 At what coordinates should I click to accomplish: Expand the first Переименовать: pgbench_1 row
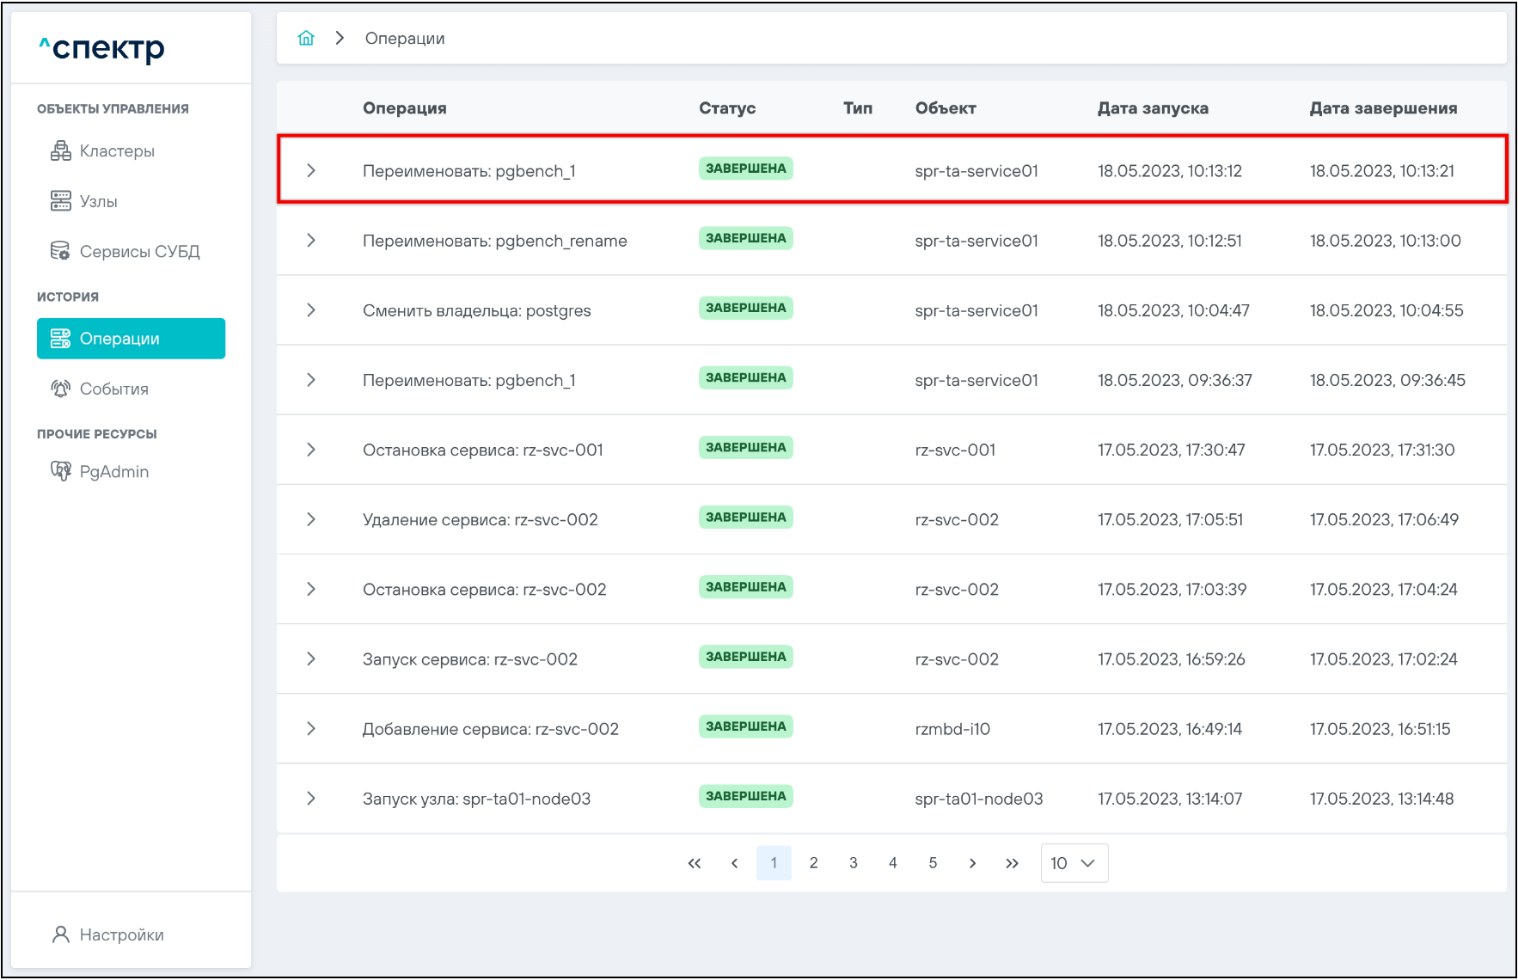click(311, 171)
